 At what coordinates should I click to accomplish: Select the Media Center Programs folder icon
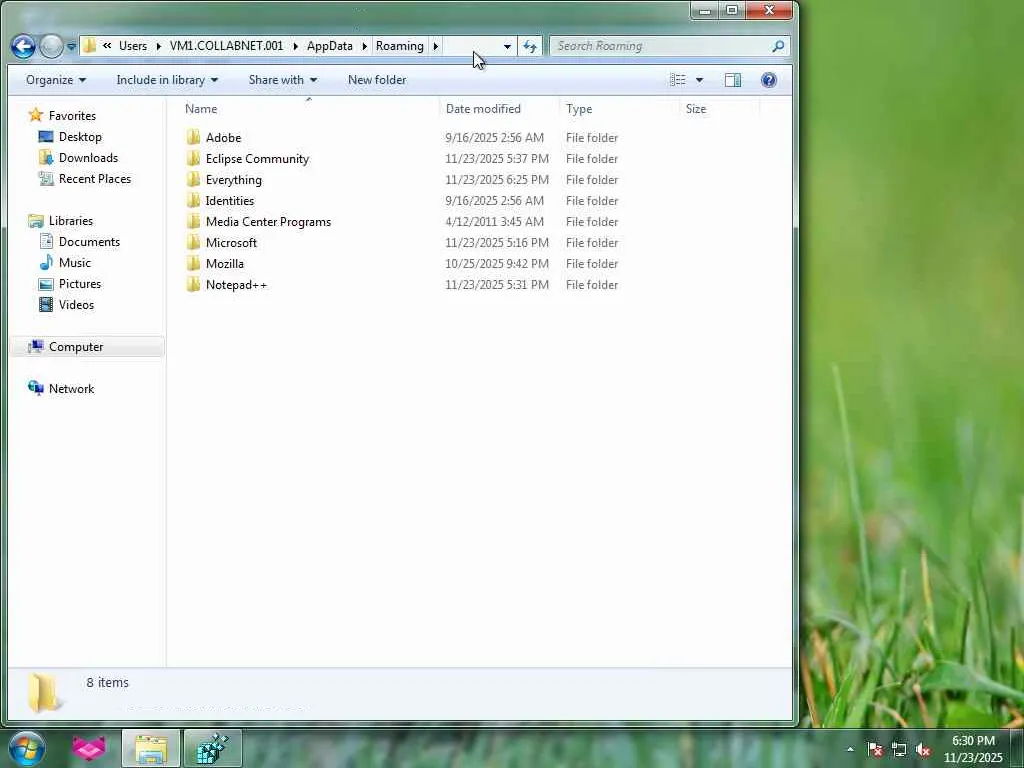[193, 221]
